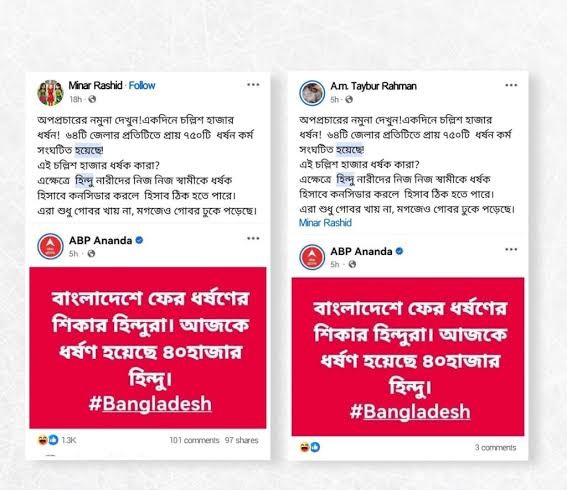The height and width of the screenshot is (490, 567).
Task: Open 3 comments on right post
Action: 496,448
